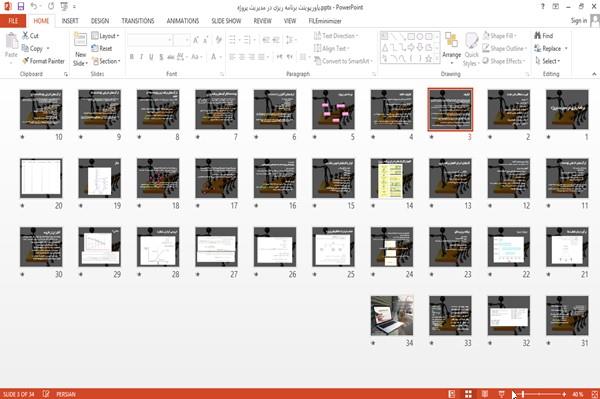Viewport: 600px width, 399px height.
Task: Toggle Strikethrough formatting
Action: point(171,57)
